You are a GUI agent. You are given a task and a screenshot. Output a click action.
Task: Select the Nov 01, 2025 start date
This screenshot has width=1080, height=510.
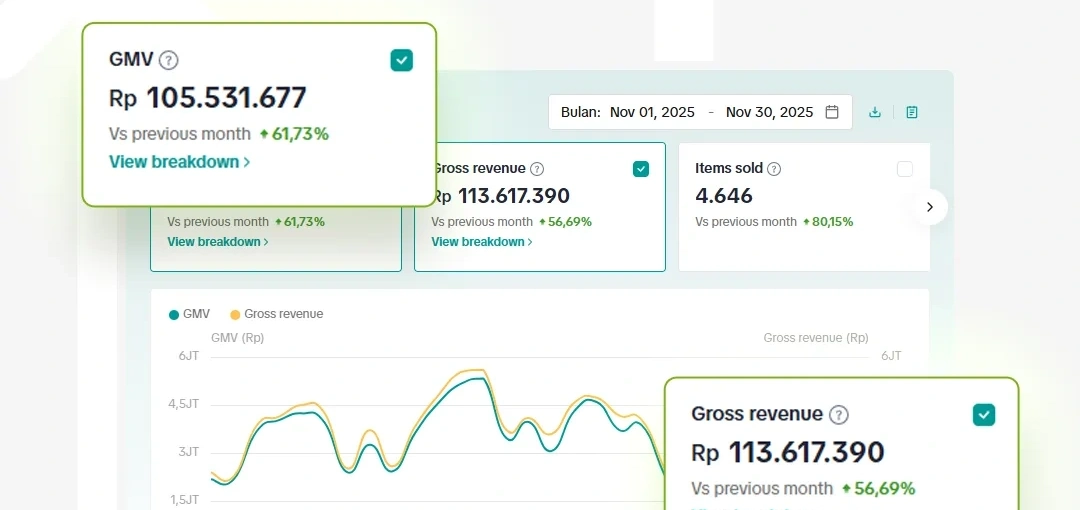(652, 112)
